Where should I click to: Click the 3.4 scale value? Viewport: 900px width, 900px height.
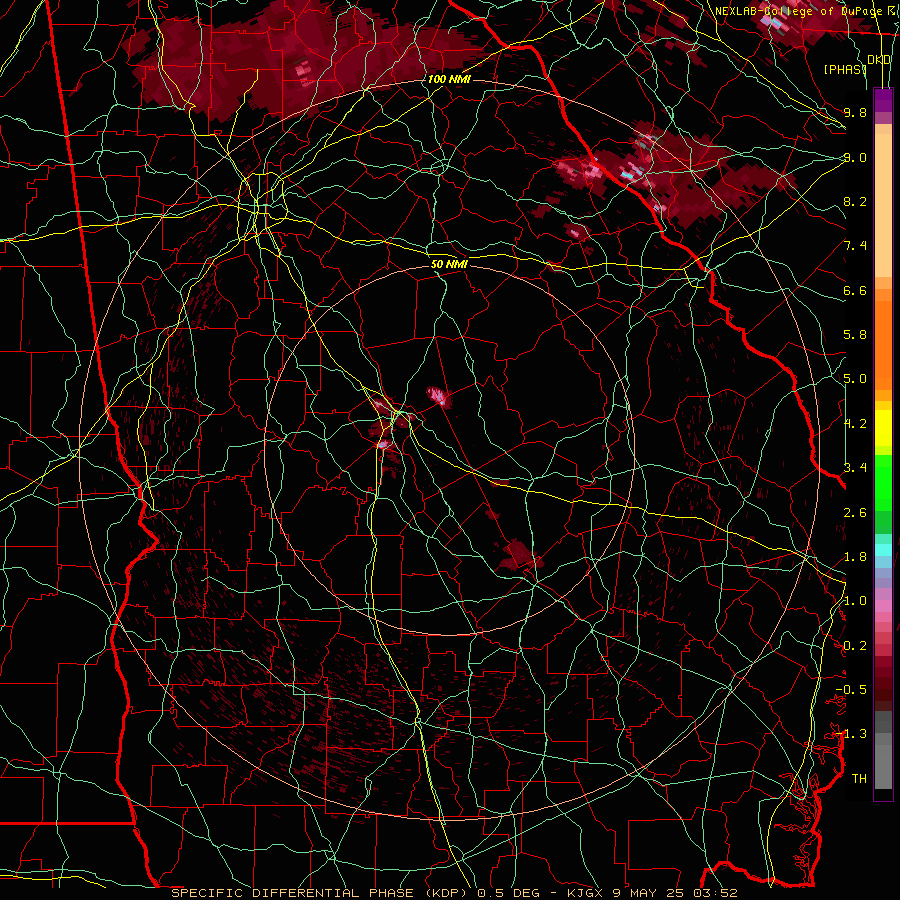(x=855, y=468)
